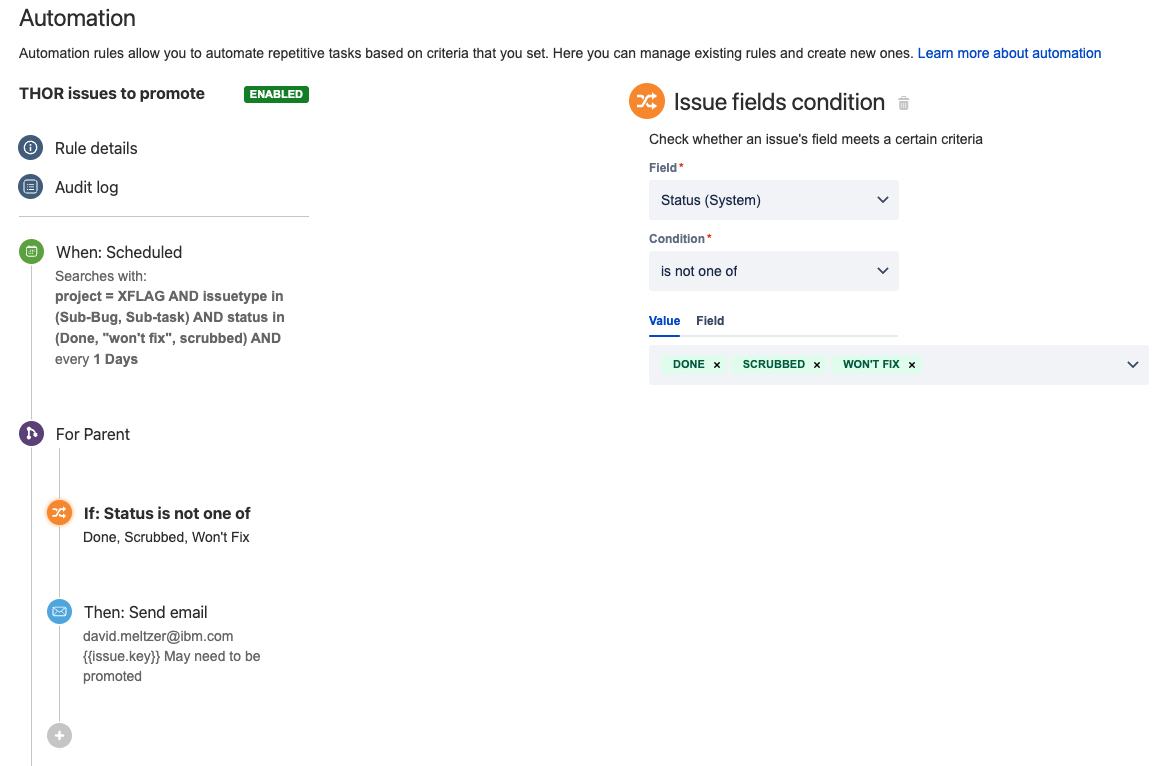Viewport: 1176px width, 766px height.
Task: Select the Value tab
Action: coord(664,321)
